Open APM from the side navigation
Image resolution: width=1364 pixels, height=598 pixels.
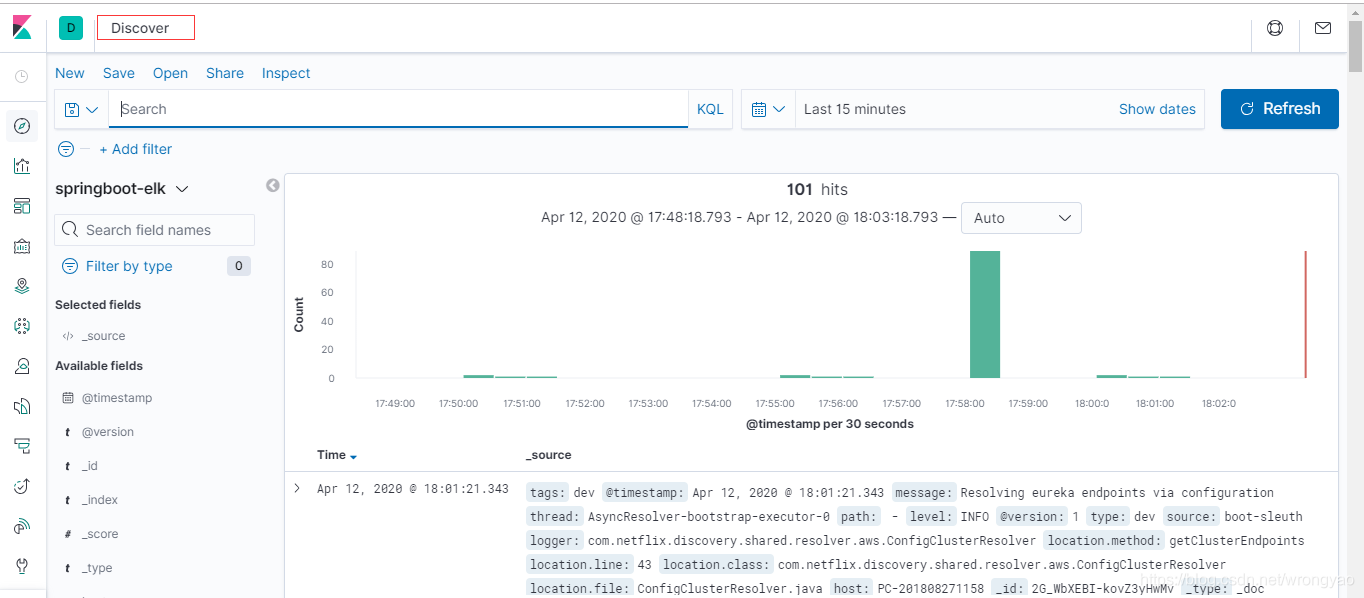click(22, 446)
